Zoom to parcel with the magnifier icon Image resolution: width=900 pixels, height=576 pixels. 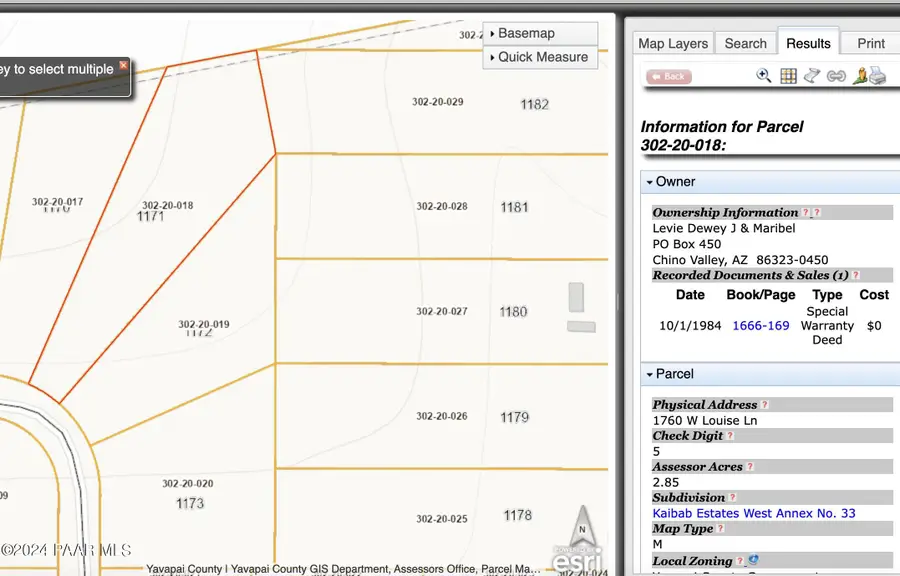point(763,75)
